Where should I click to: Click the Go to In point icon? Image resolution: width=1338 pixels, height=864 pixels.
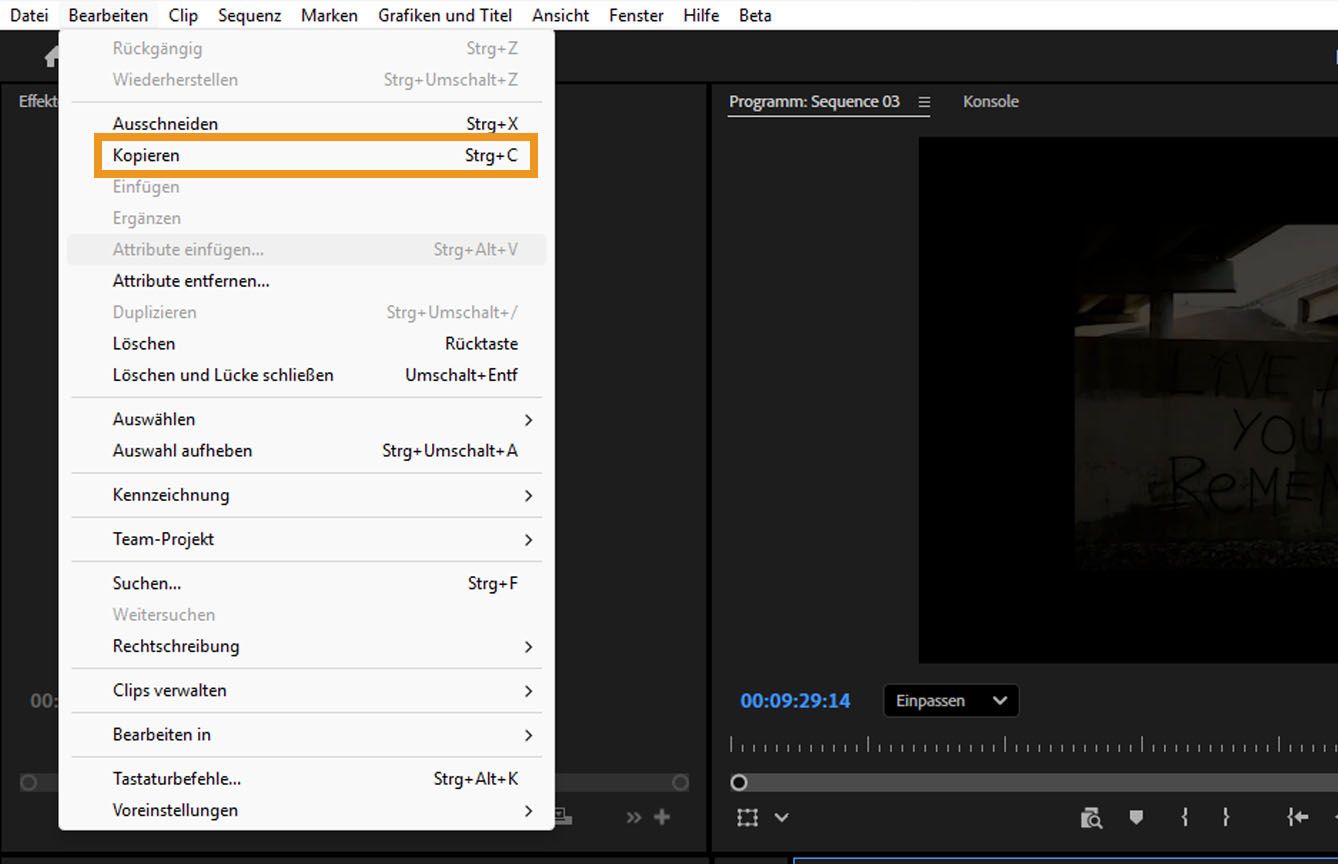click(x=1298, y=818)
